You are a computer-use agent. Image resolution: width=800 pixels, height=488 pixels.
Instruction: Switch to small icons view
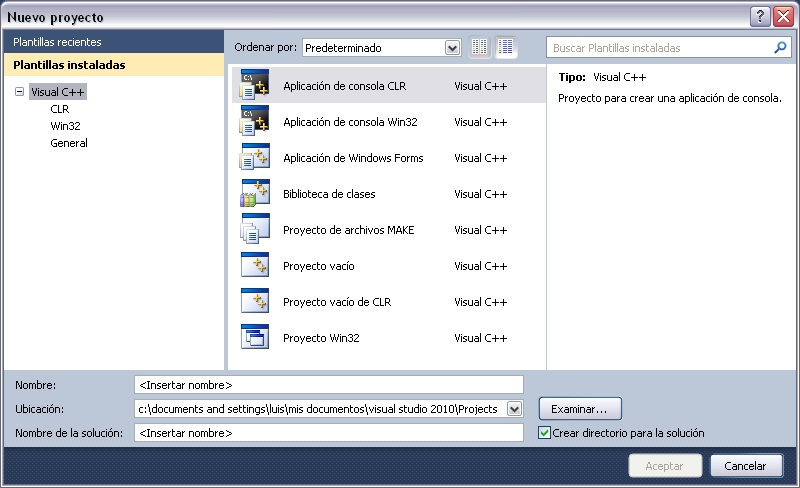479,47
